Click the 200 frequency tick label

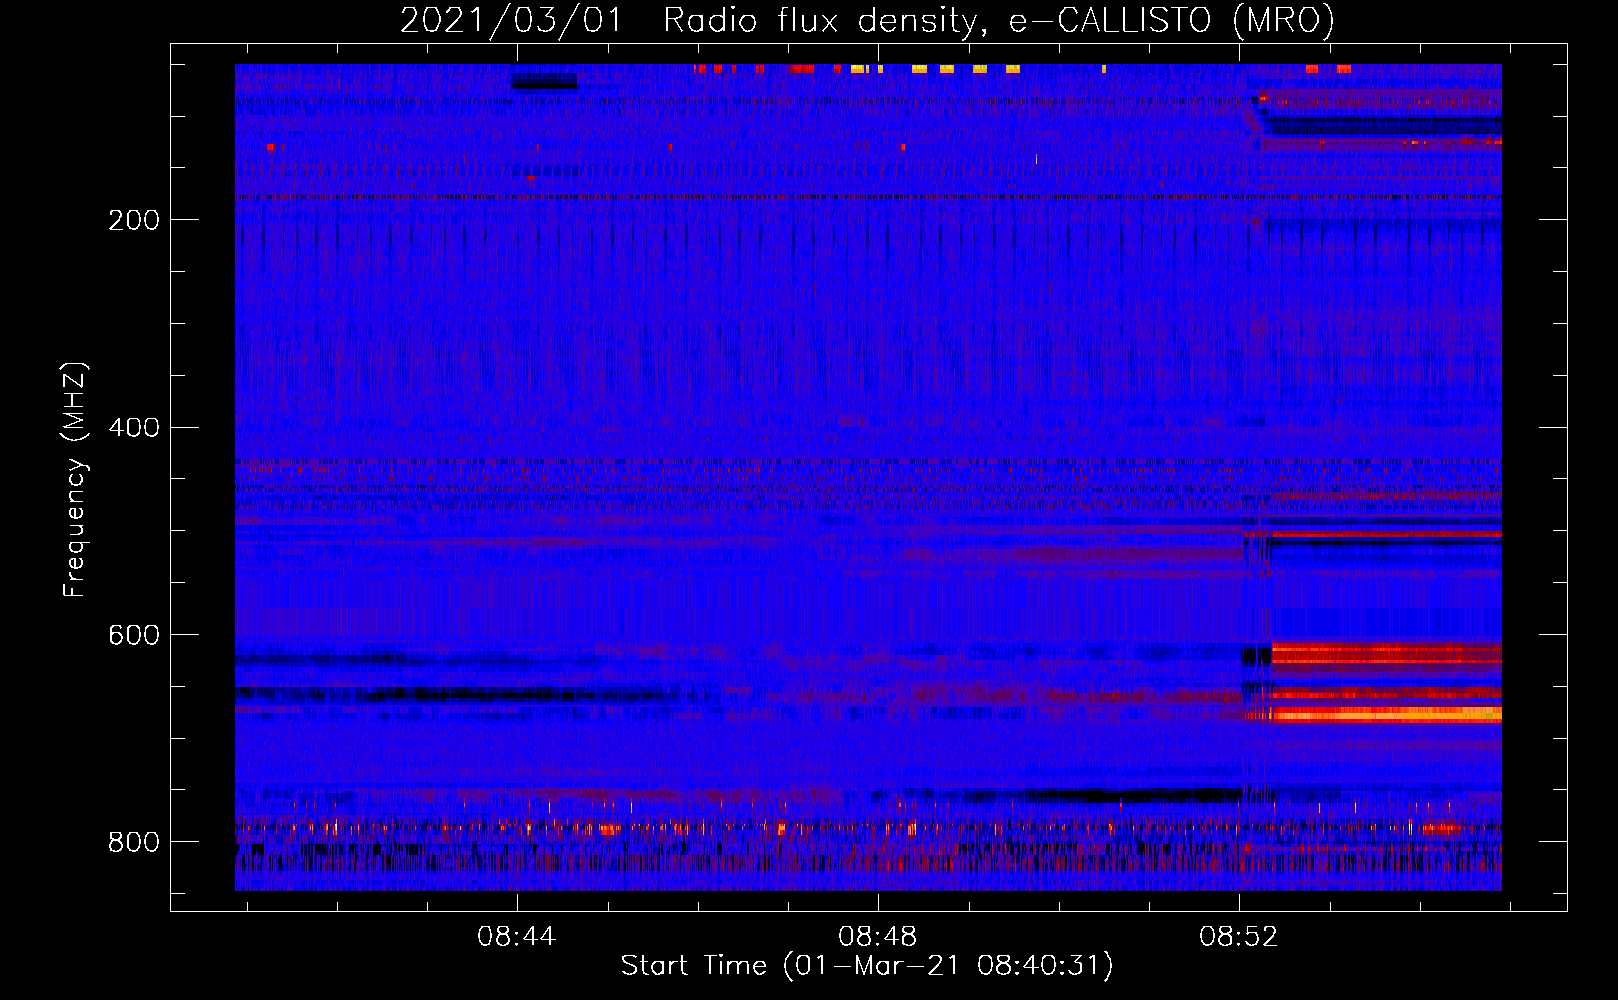134,220
